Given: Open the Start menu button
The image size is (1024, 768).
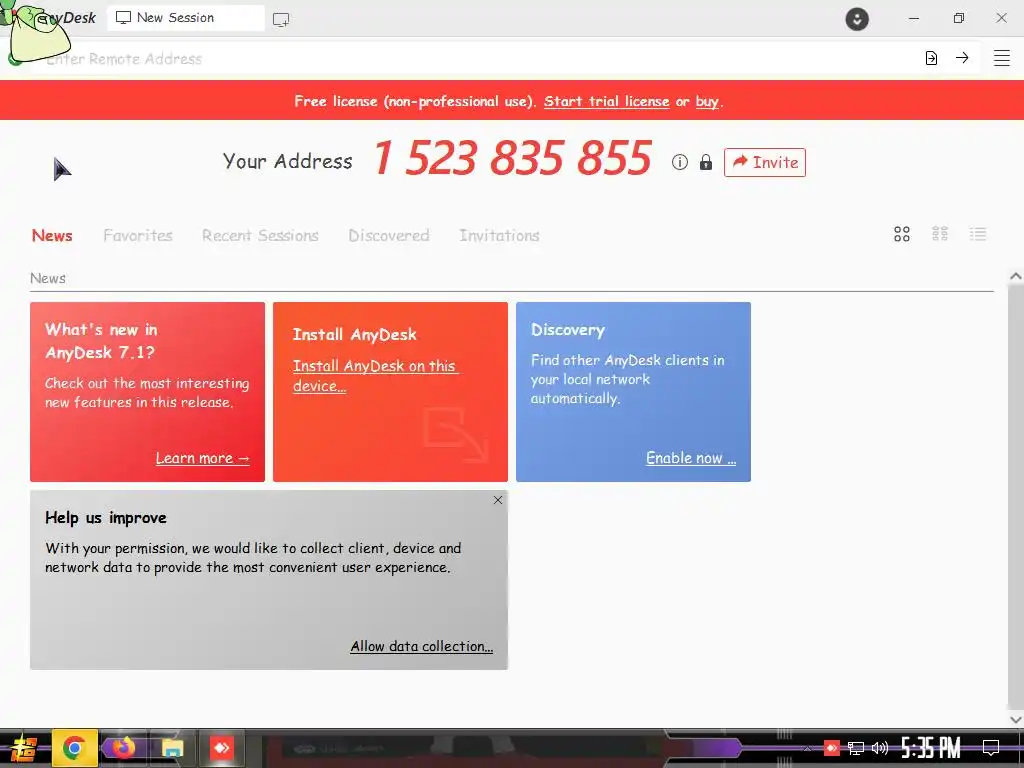Looking at the screenshot, I should pyautogui.click(x=24, y=748).
